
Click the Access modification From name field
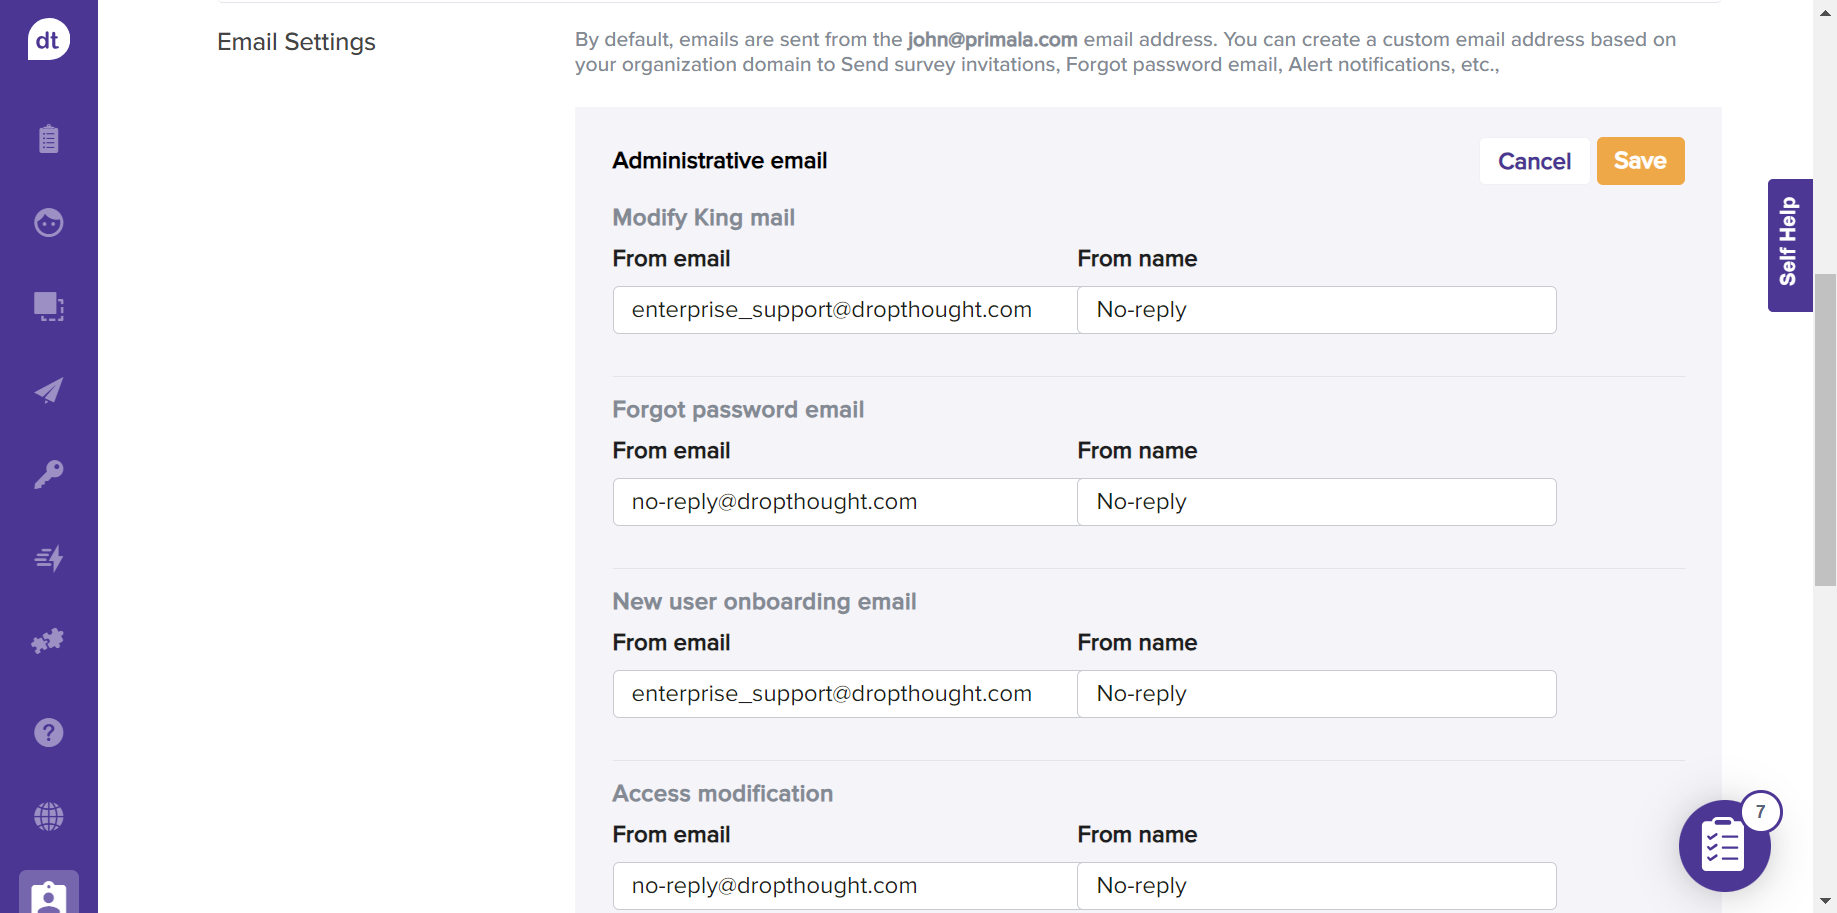click(x=1316, y=886)
